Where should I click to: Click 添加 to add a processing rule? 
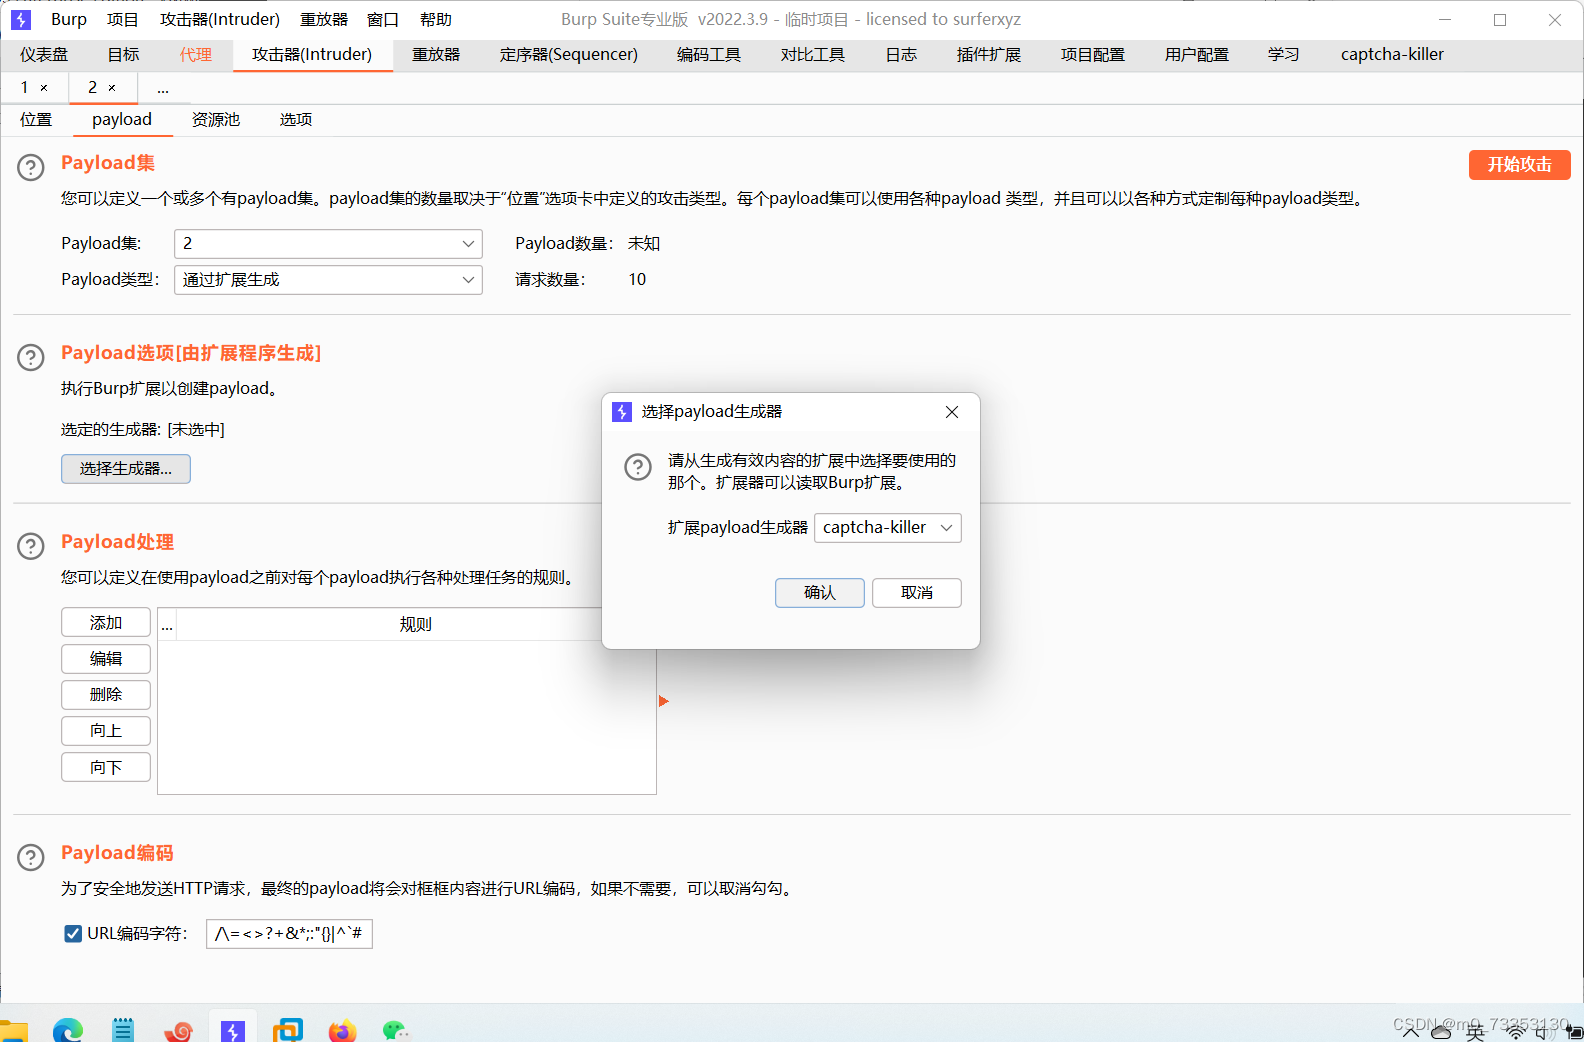[106, 623]
